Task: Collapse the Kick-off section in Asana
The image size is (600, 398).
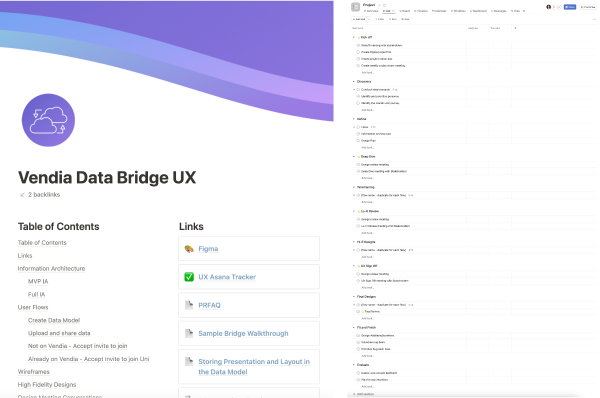Action: (x=354, y=38)
